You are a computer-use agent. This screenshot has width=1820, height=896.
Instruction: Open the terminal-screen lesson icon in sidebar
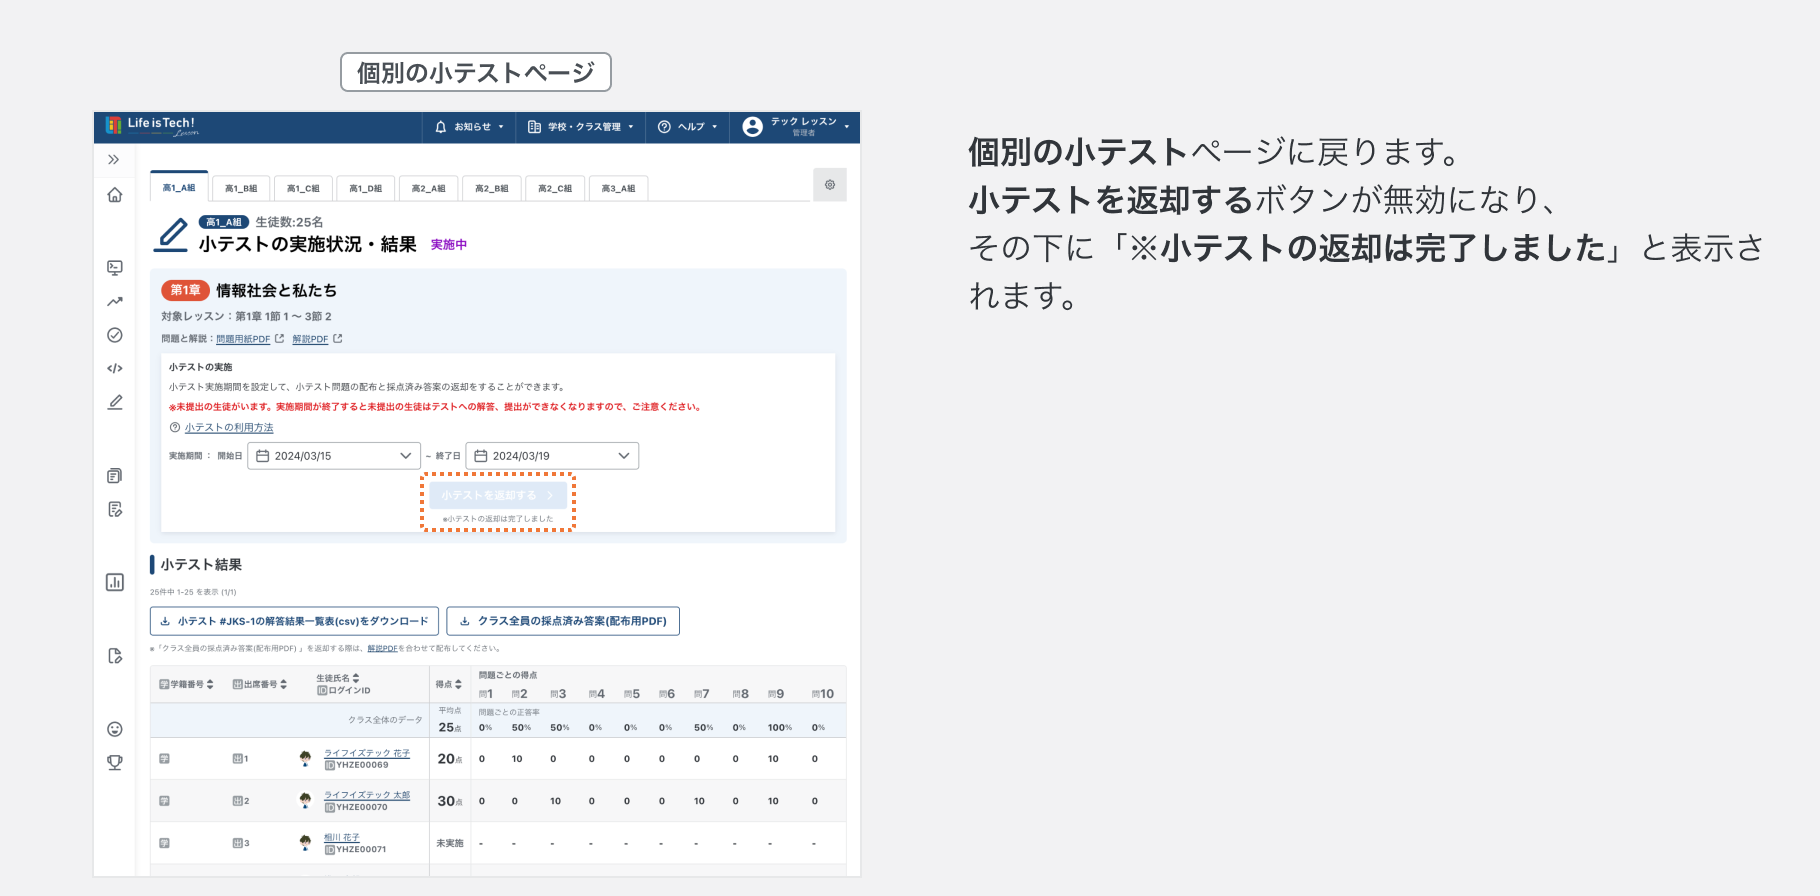point(115,267)
